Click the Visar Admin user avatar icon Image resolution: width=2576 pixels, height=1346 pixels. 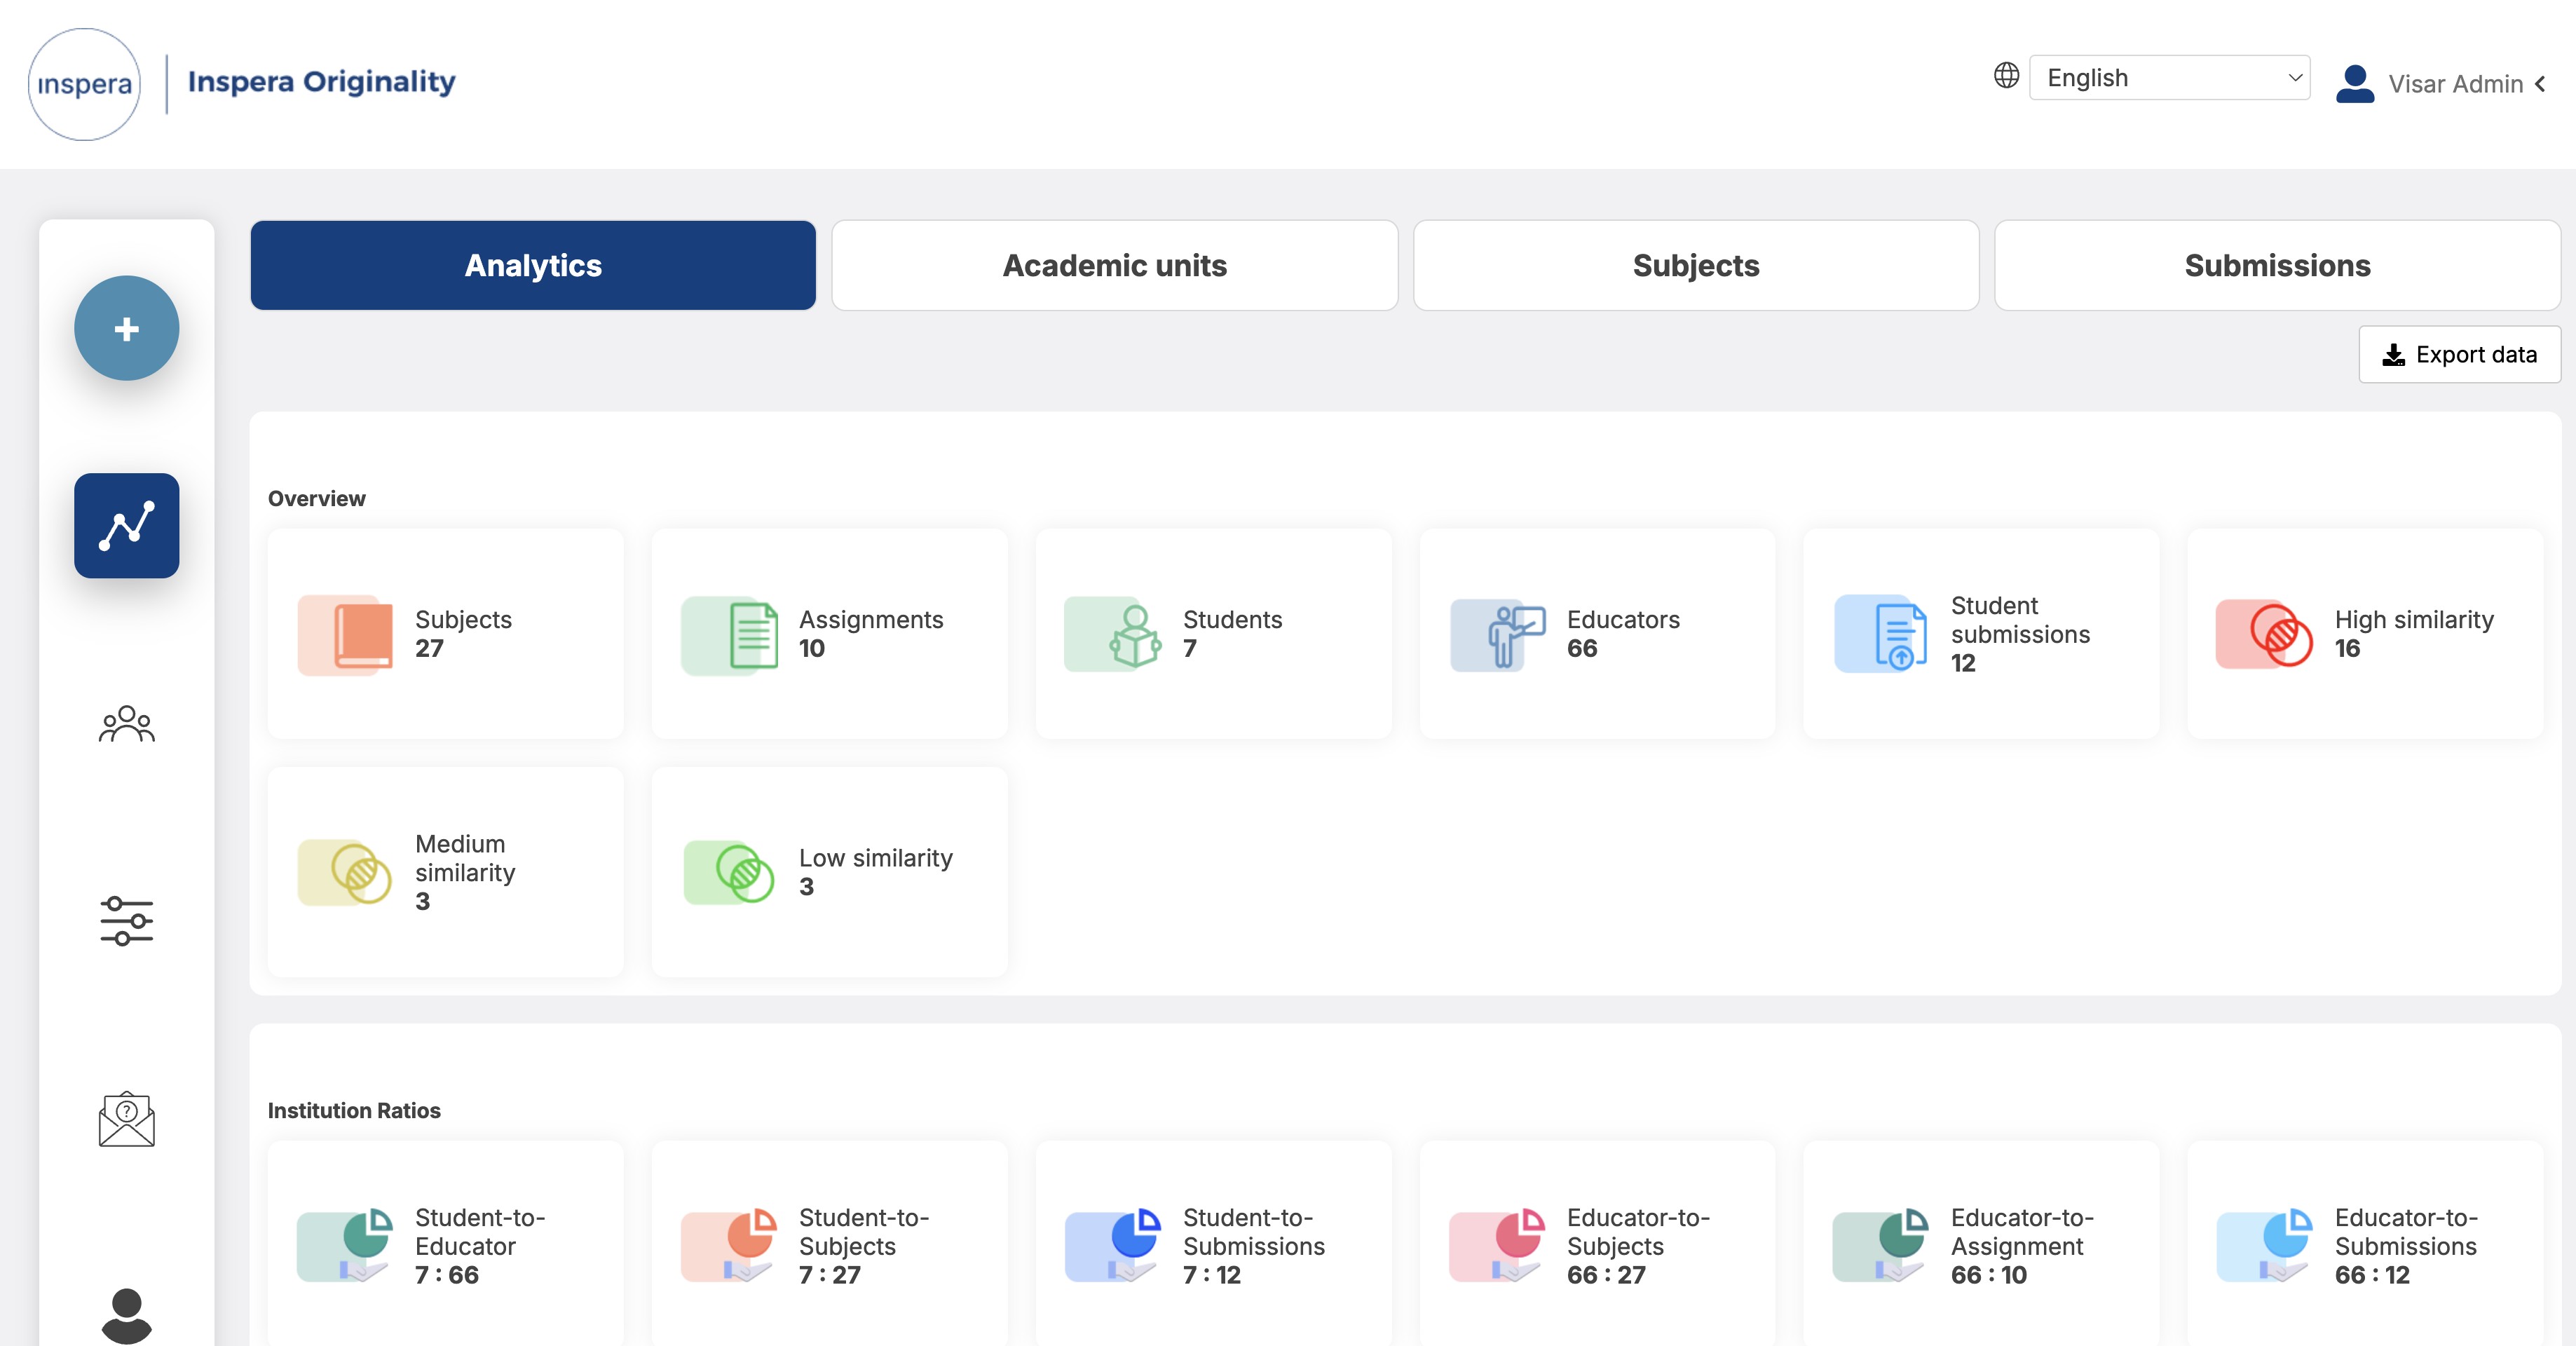pyautogui.click(x=2355, y=83)
